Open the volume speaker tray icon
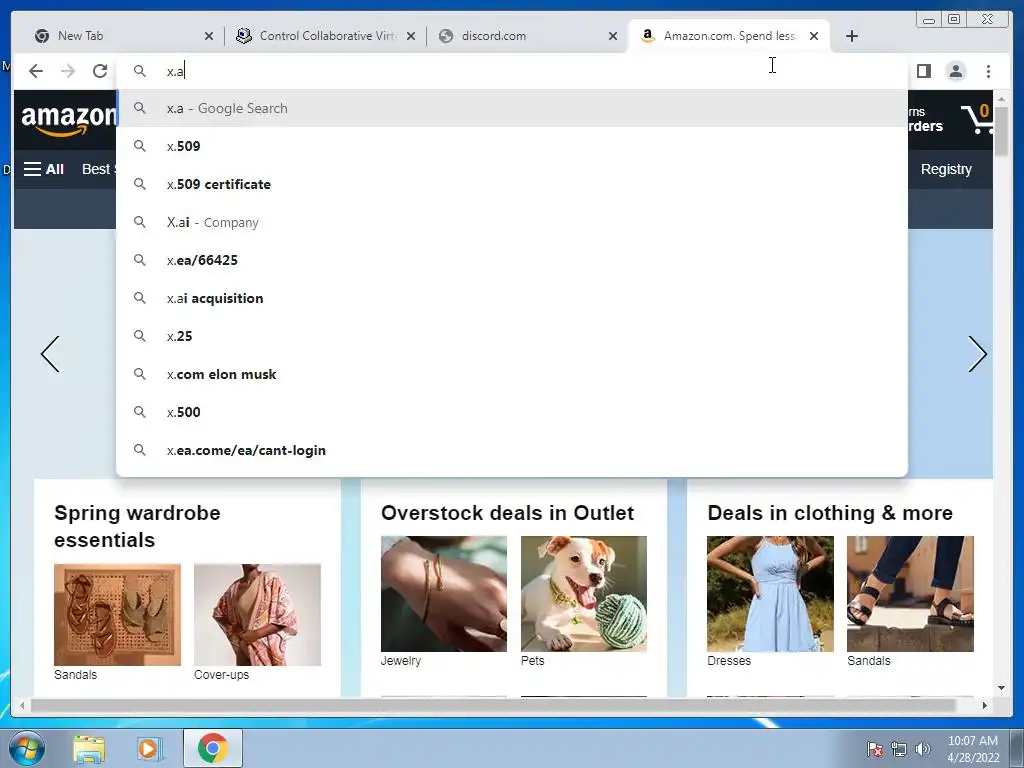Viewport: 1024px width, 768px height. point(923,749)
